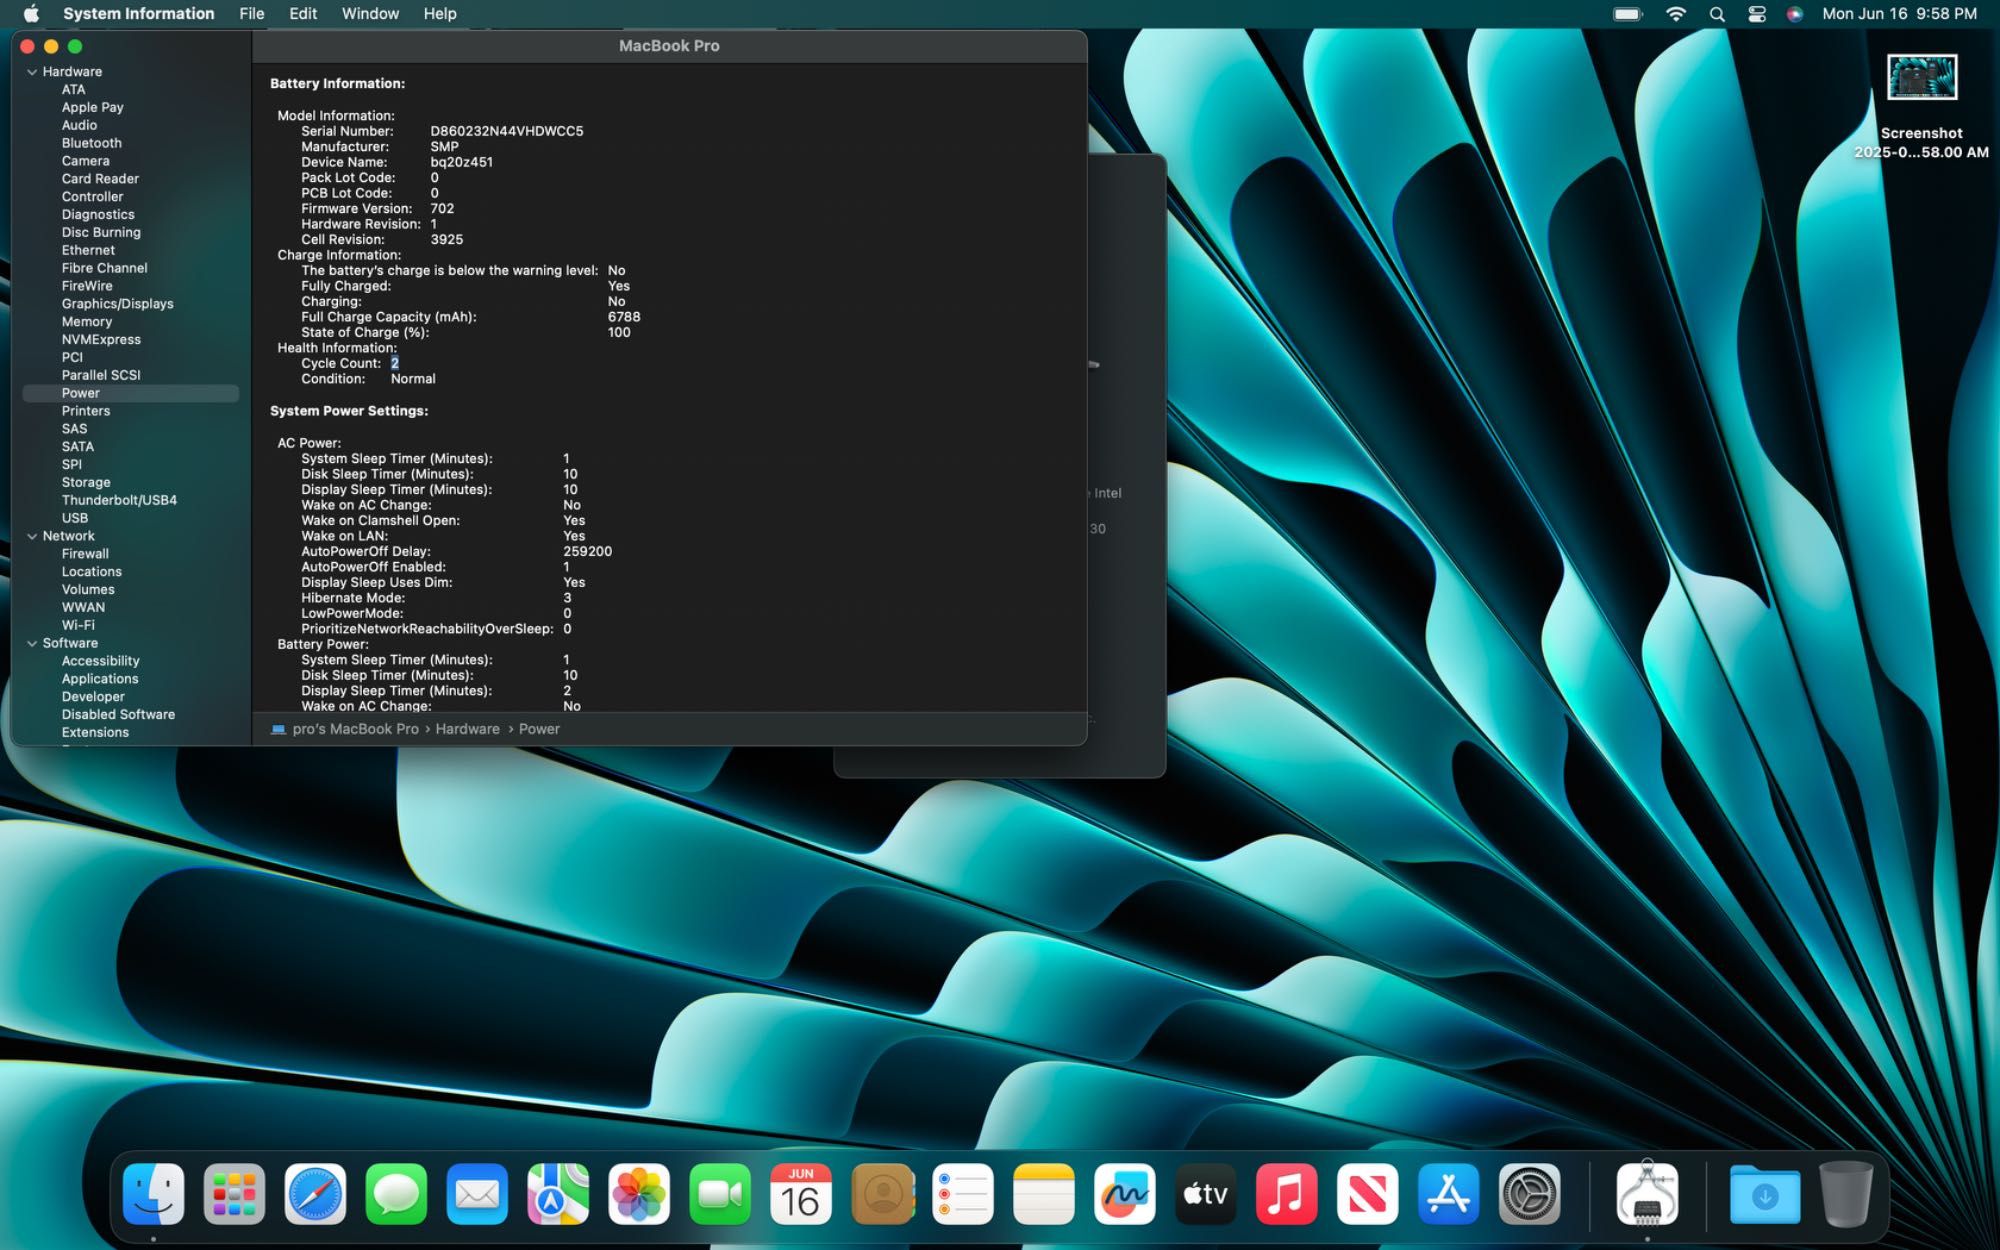
Task: Click the Siri menu bar icon
Action: click(1795, 14)
